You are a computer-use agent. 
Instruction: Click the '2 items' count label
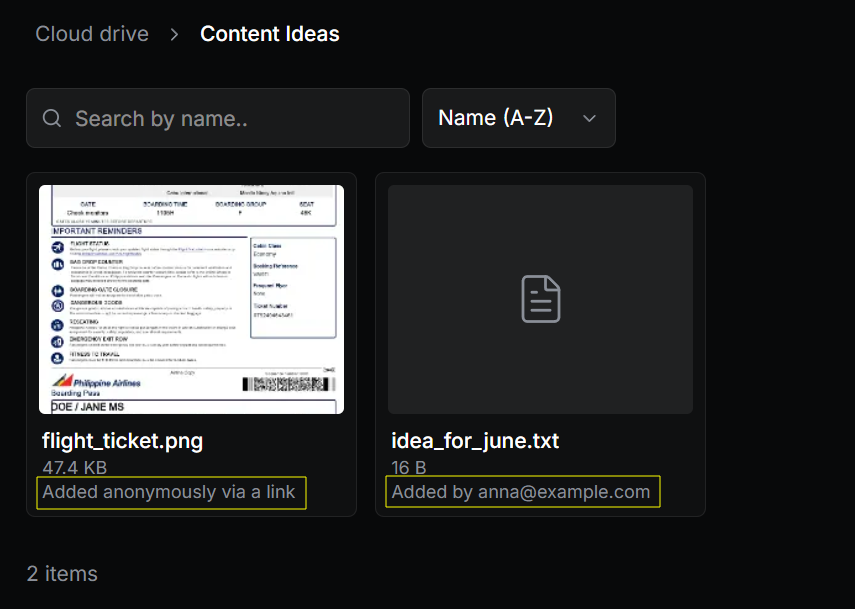point(62,574)
